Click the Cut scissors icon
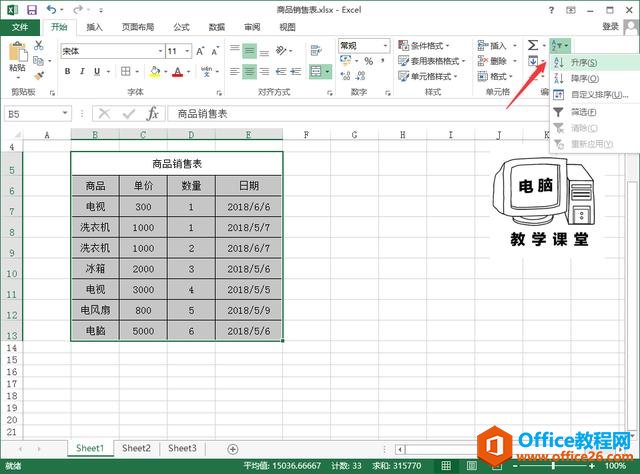Image resolution: width=640 pixels, height=474 pixels. coord(39,45)
